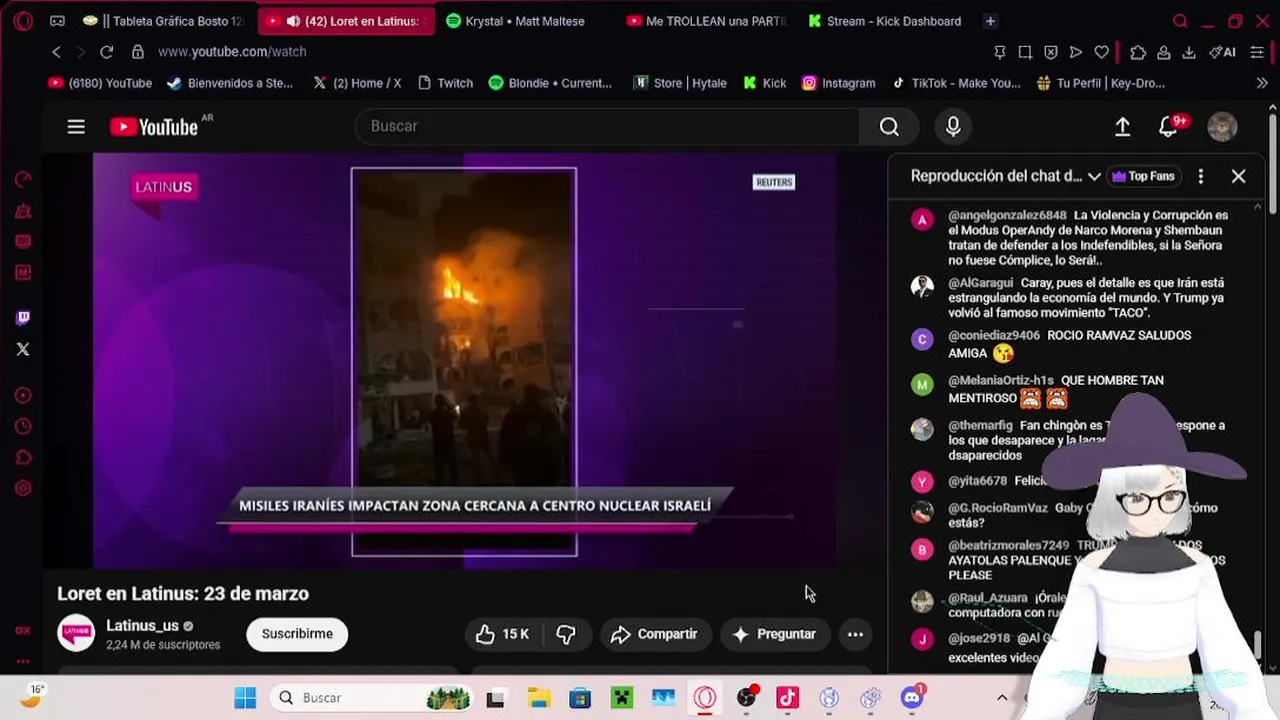Screen dimensions: 1280x720
Task: Open Extensions cube icon in sidebar
Action: pyautogui.click(x=23, y=458)
